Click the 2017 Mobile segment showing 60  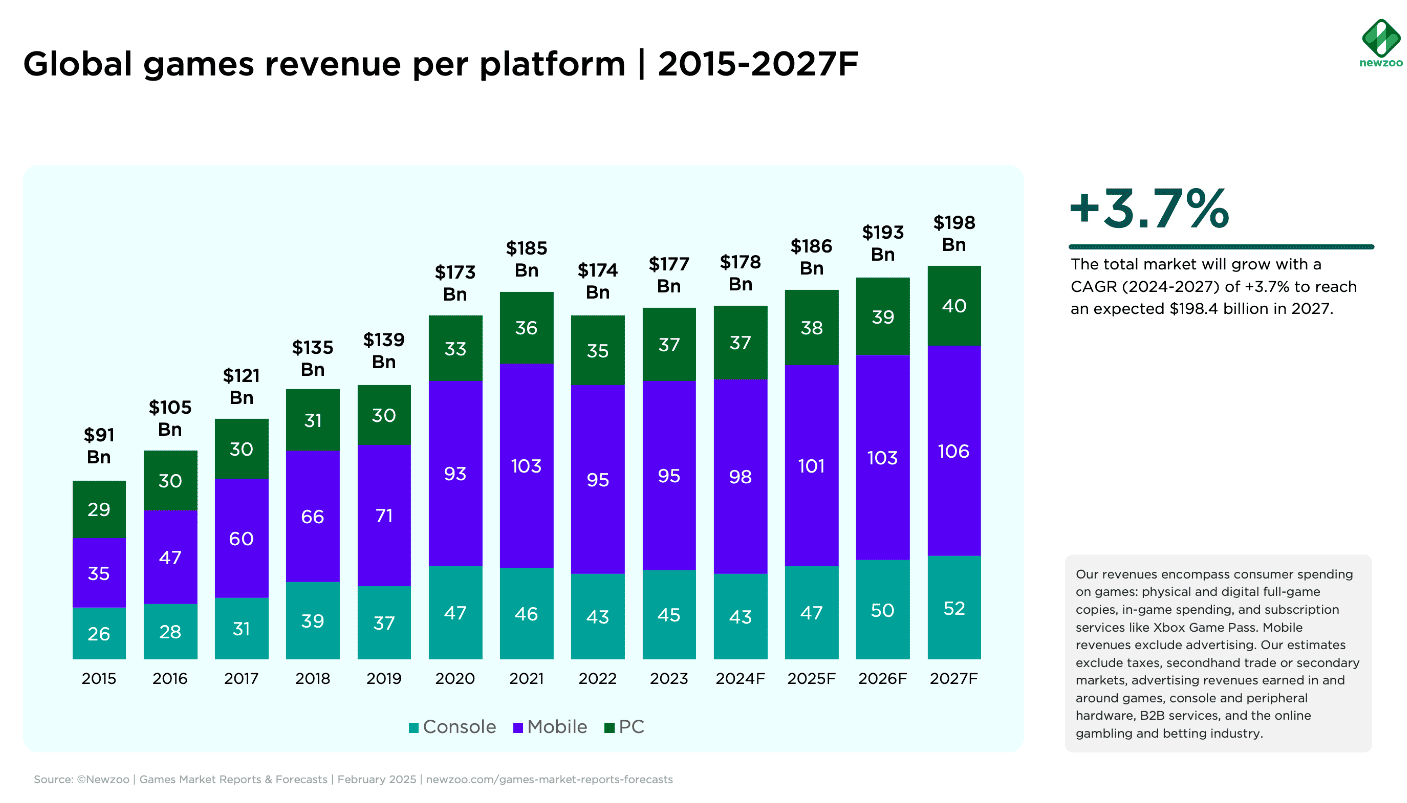[x=241, y=539]
